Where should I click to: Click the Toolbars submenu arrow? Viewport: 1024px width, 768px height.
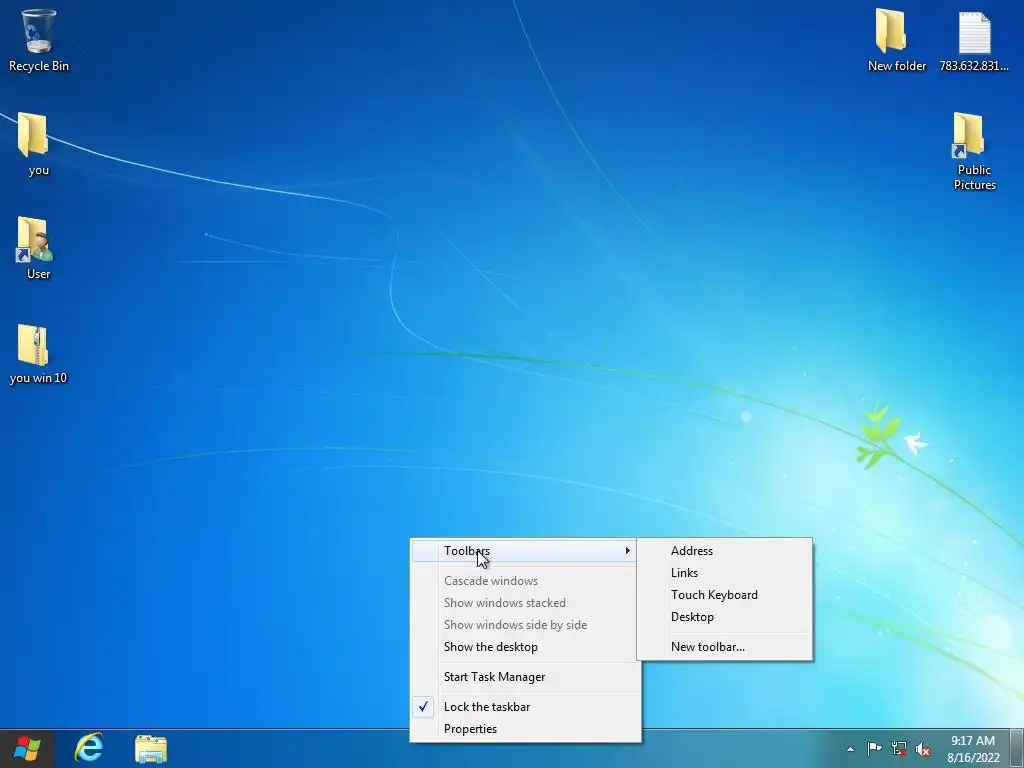point(628,551)
